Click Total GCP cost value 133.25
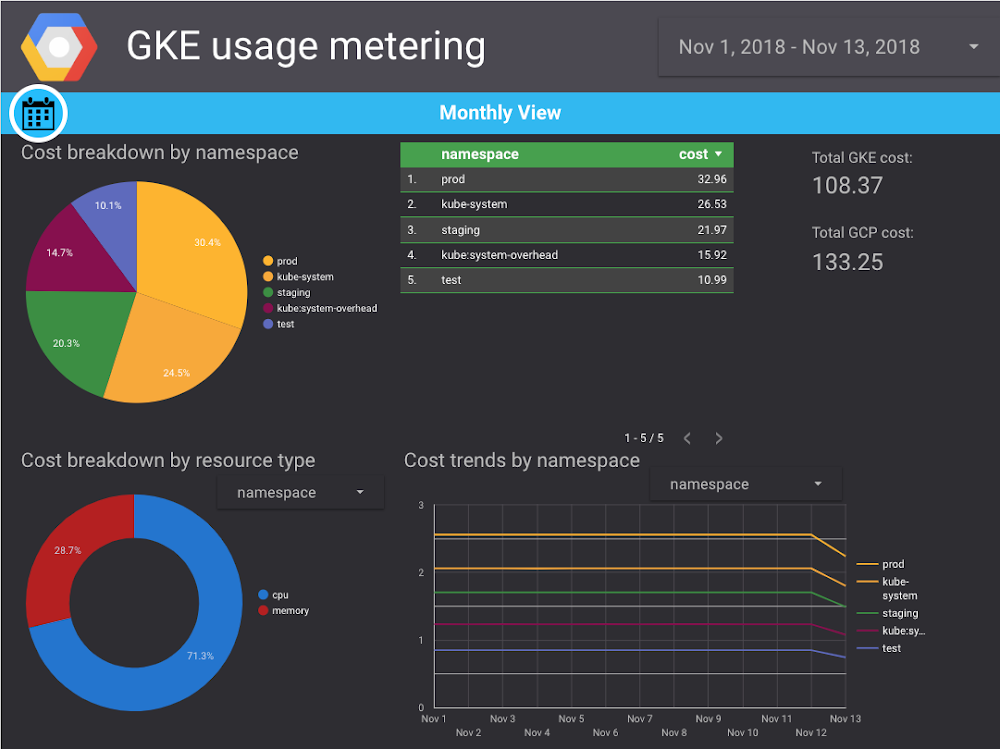Image resolution: width=1000 pixels, height=749 pixels. click(x=847, y=262)
